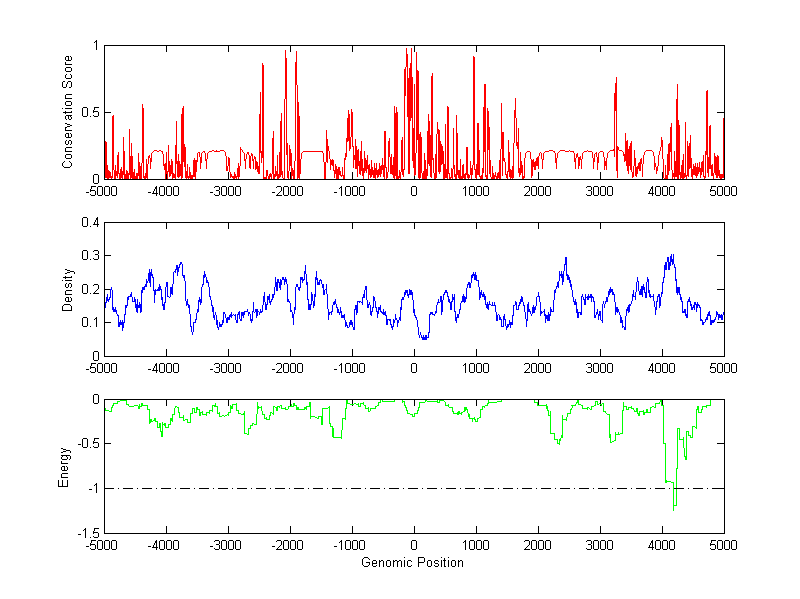Click the -1.5 tick on the Energy axis
This screenshot has height=599, width=800.
point(88,533)
